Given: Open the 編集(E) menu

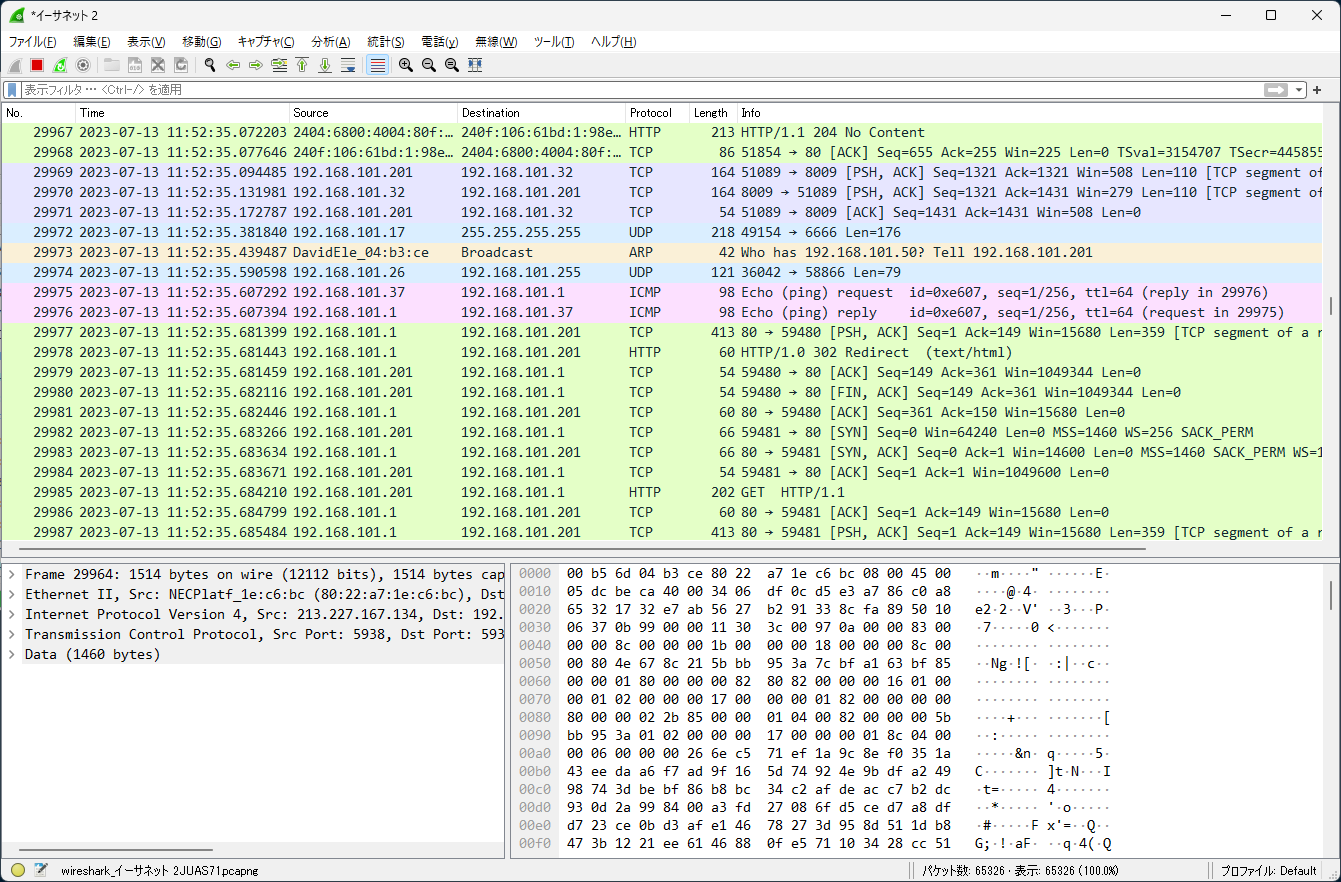Looking at the screenshot, I should pyautogui.click(x=92, y=42).
